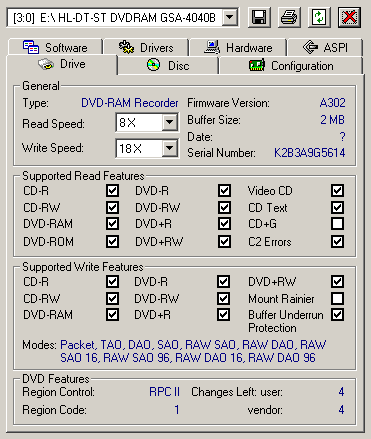Click the green Refresh icon
Viewport: 371px width, 439px height.
(x=319, y=17)
